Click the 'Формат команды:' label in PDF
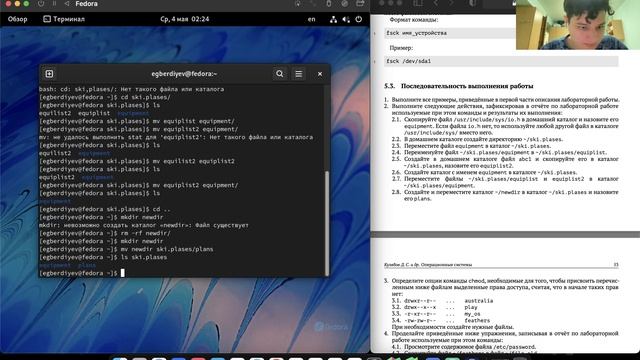Viewport: 640px width, 360px height. coord(413,20)
